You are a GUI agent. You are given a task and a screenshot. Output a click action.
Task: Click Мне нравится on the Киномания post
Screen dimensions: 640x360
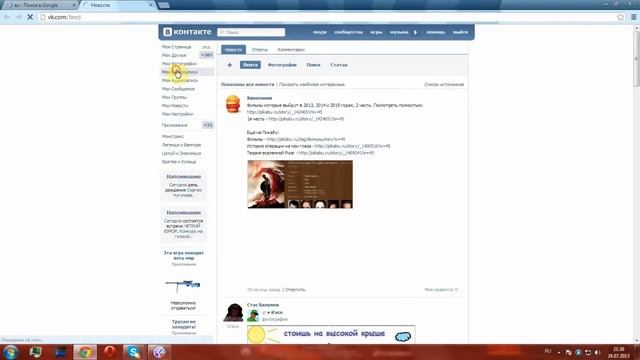point(441,290)
